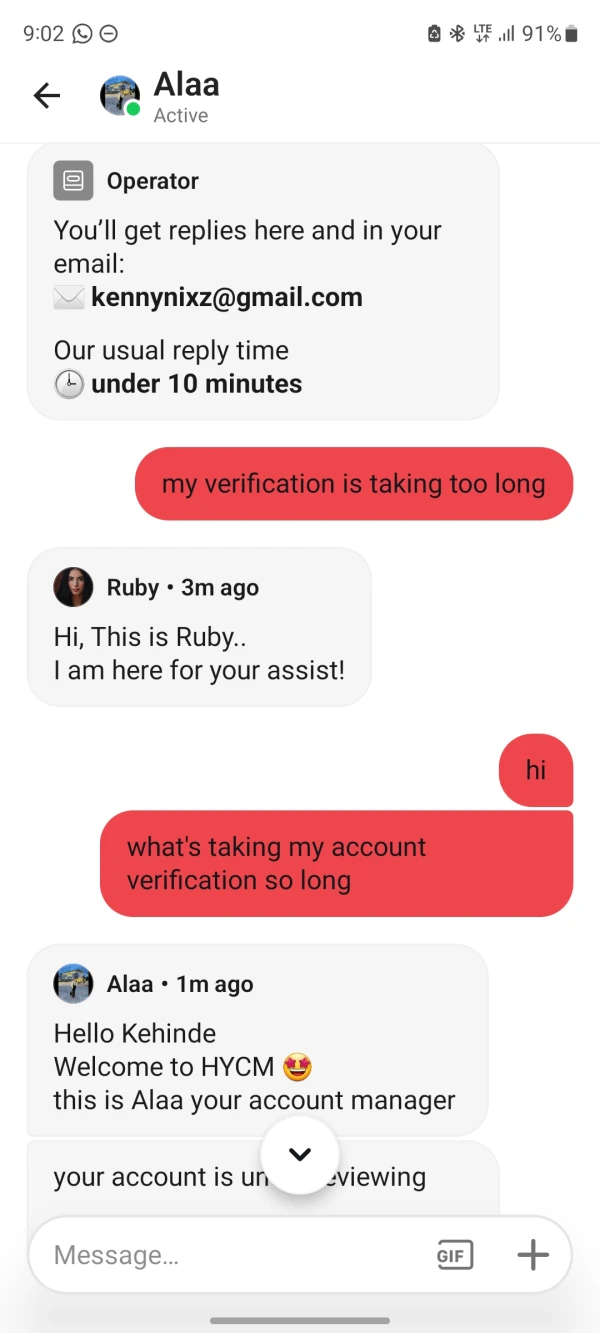This screenshot has width=600, height=1333.
Task: Tap the battery indicator in status bar
Action: (571, 34)
